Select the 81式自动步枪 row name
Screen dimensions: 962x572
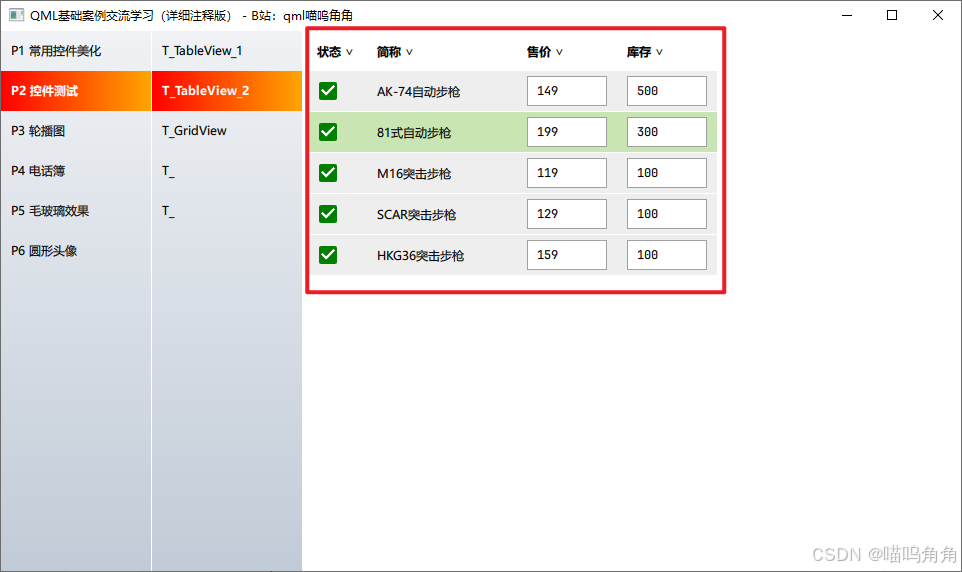[x=414, y=133]
